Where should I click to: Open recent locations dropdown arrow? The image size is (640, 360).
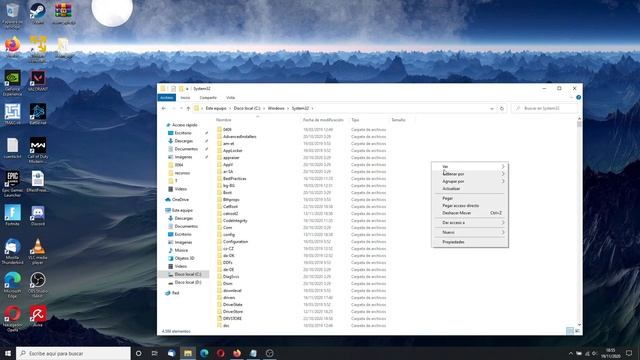(x=181, y=109)
